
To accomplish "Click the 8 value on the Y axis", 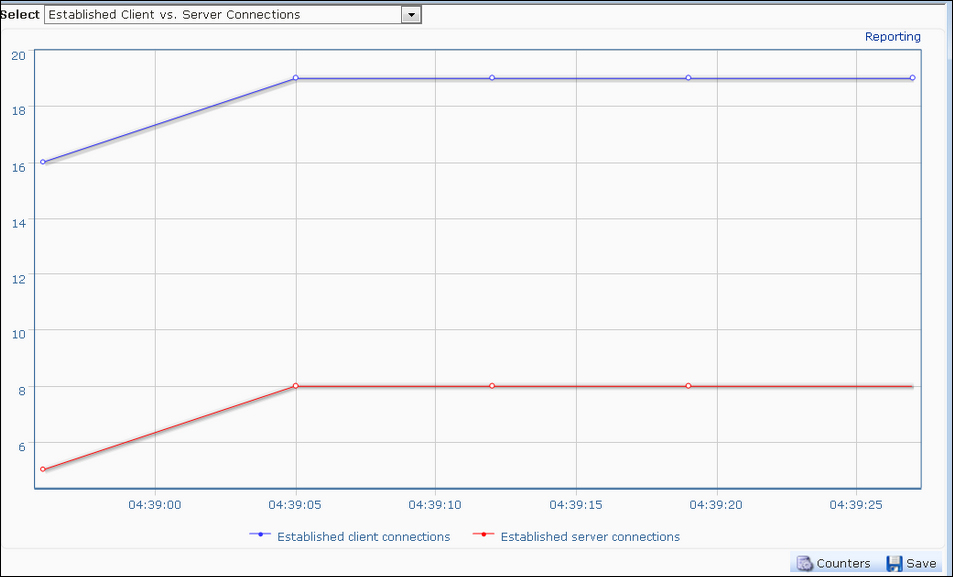I will 22,391.
